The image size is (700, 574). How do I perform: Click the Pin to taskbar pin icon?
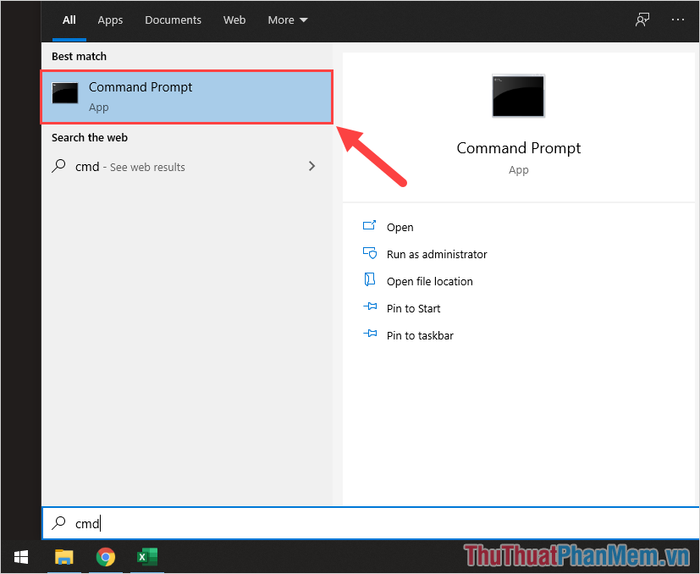pyautogui.click(x=370, y=333)
